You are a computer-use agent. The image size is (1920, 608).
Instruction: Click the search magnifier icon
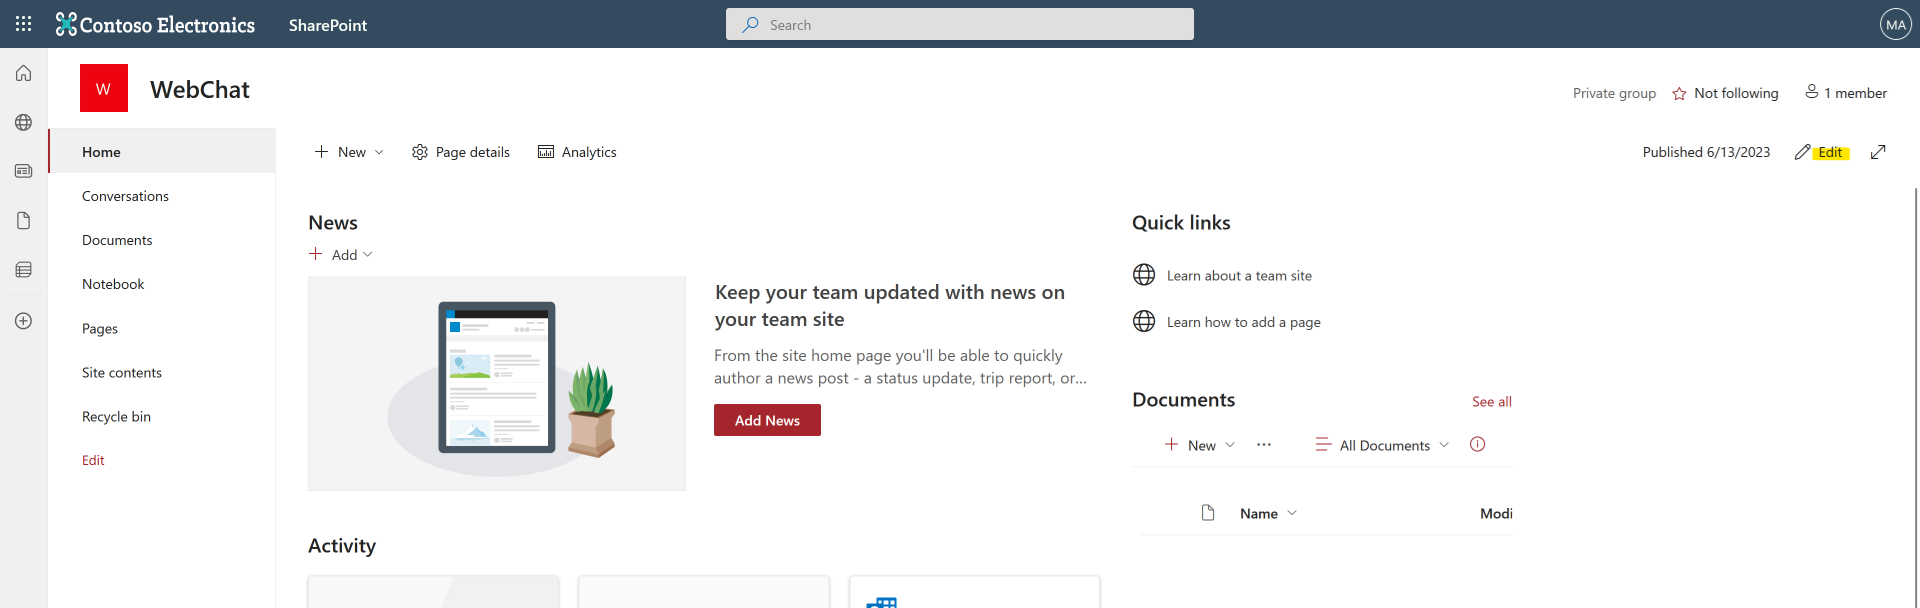750,24
